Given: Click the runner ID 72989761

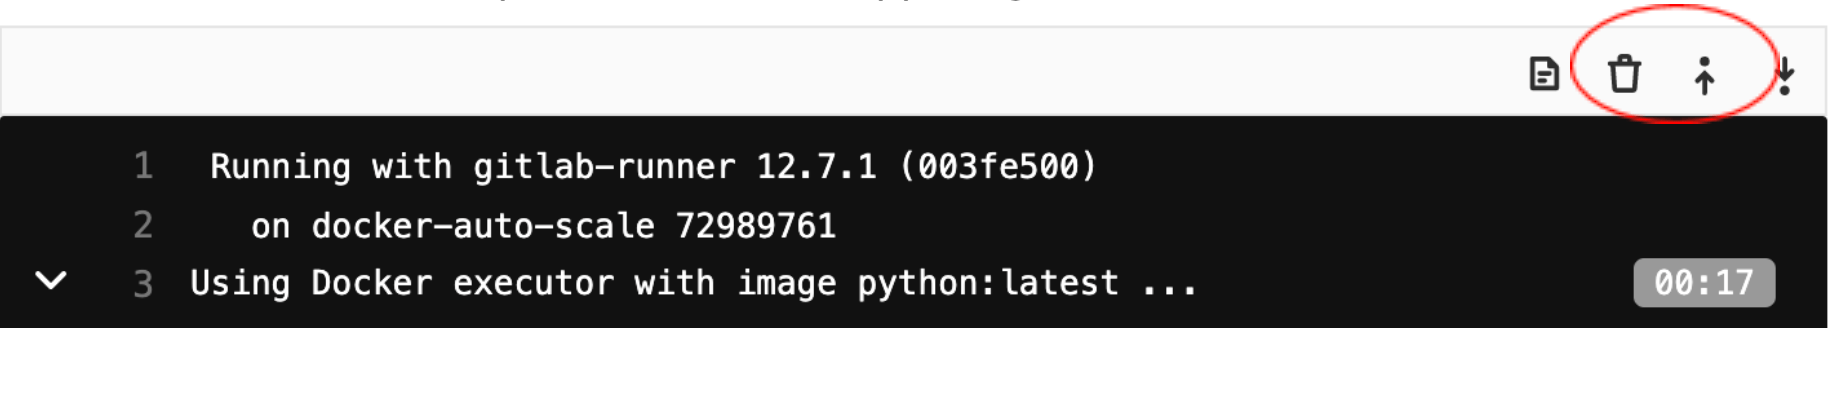Looking at the screenshot, I should (755, 226).
